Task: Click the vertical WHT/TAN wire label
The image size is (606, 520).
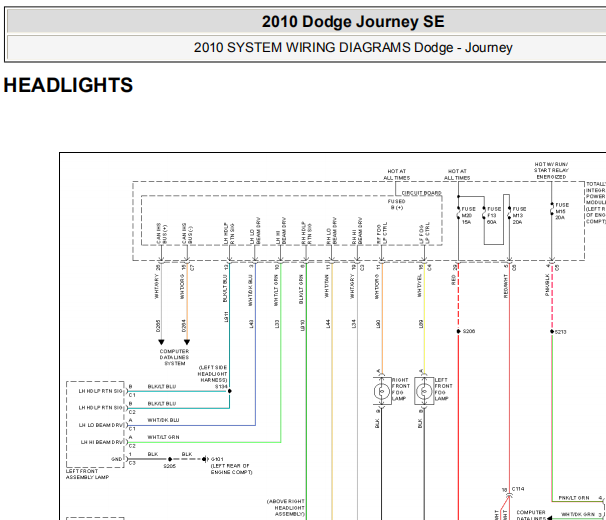Action: tap(327, 286)
